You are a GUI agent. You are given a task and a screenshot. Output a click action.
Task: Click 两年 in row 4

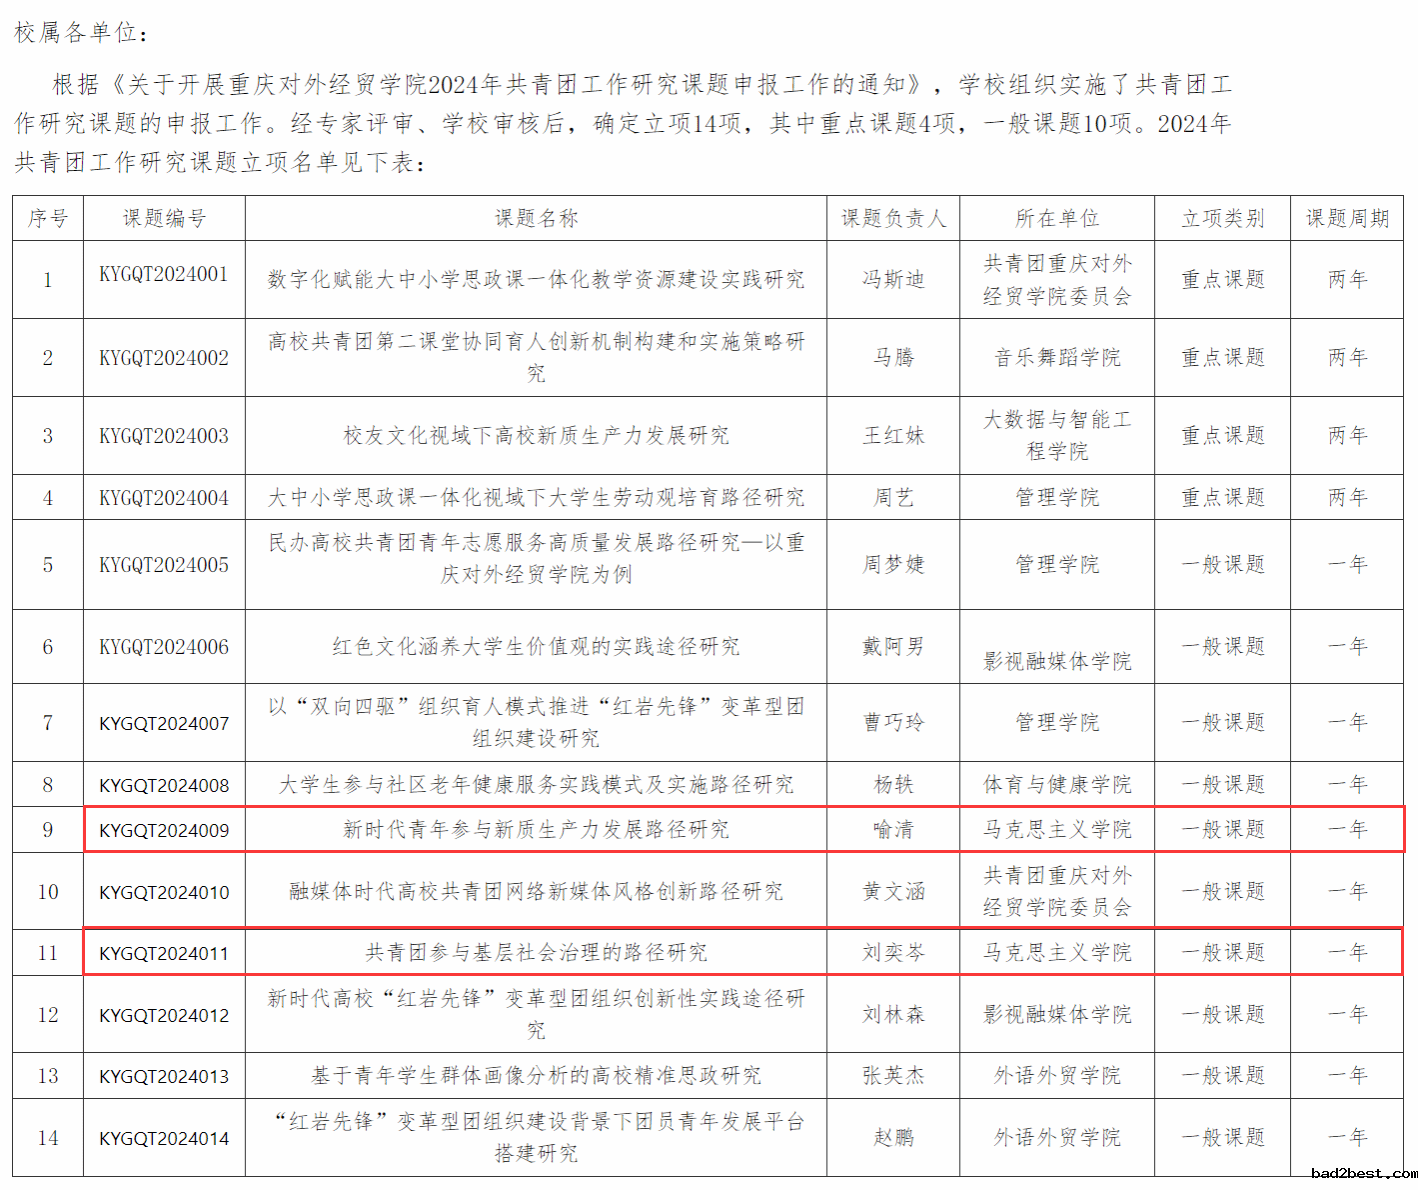(x=1347, y=498)
